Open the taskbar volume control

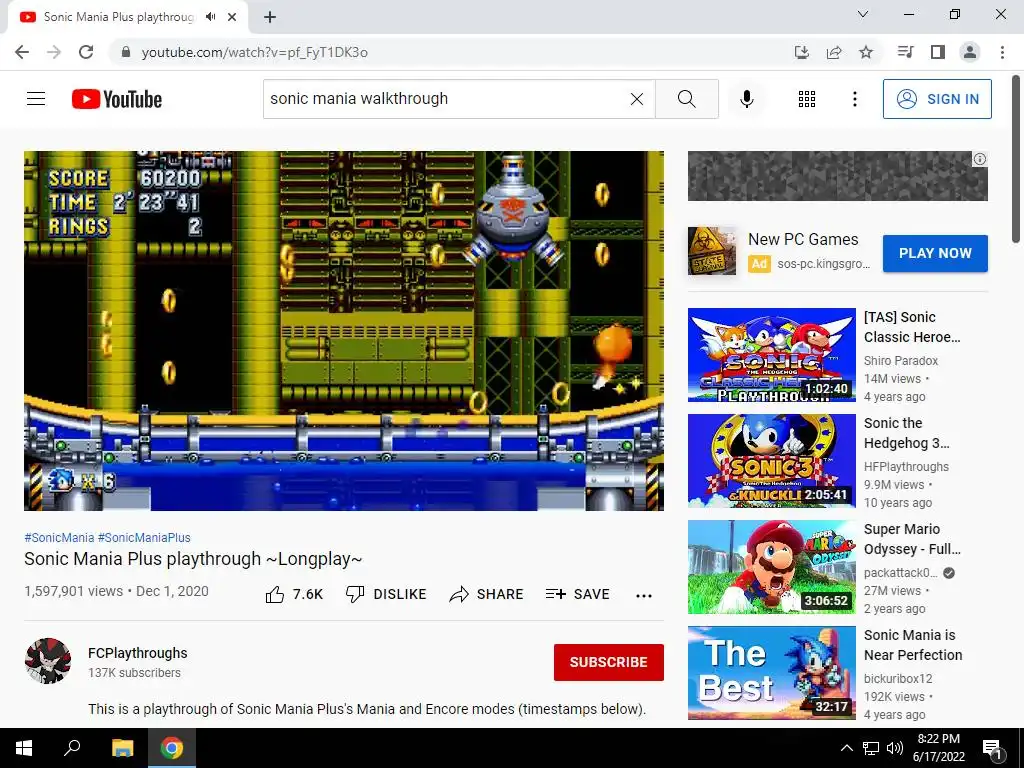(895, 748)
